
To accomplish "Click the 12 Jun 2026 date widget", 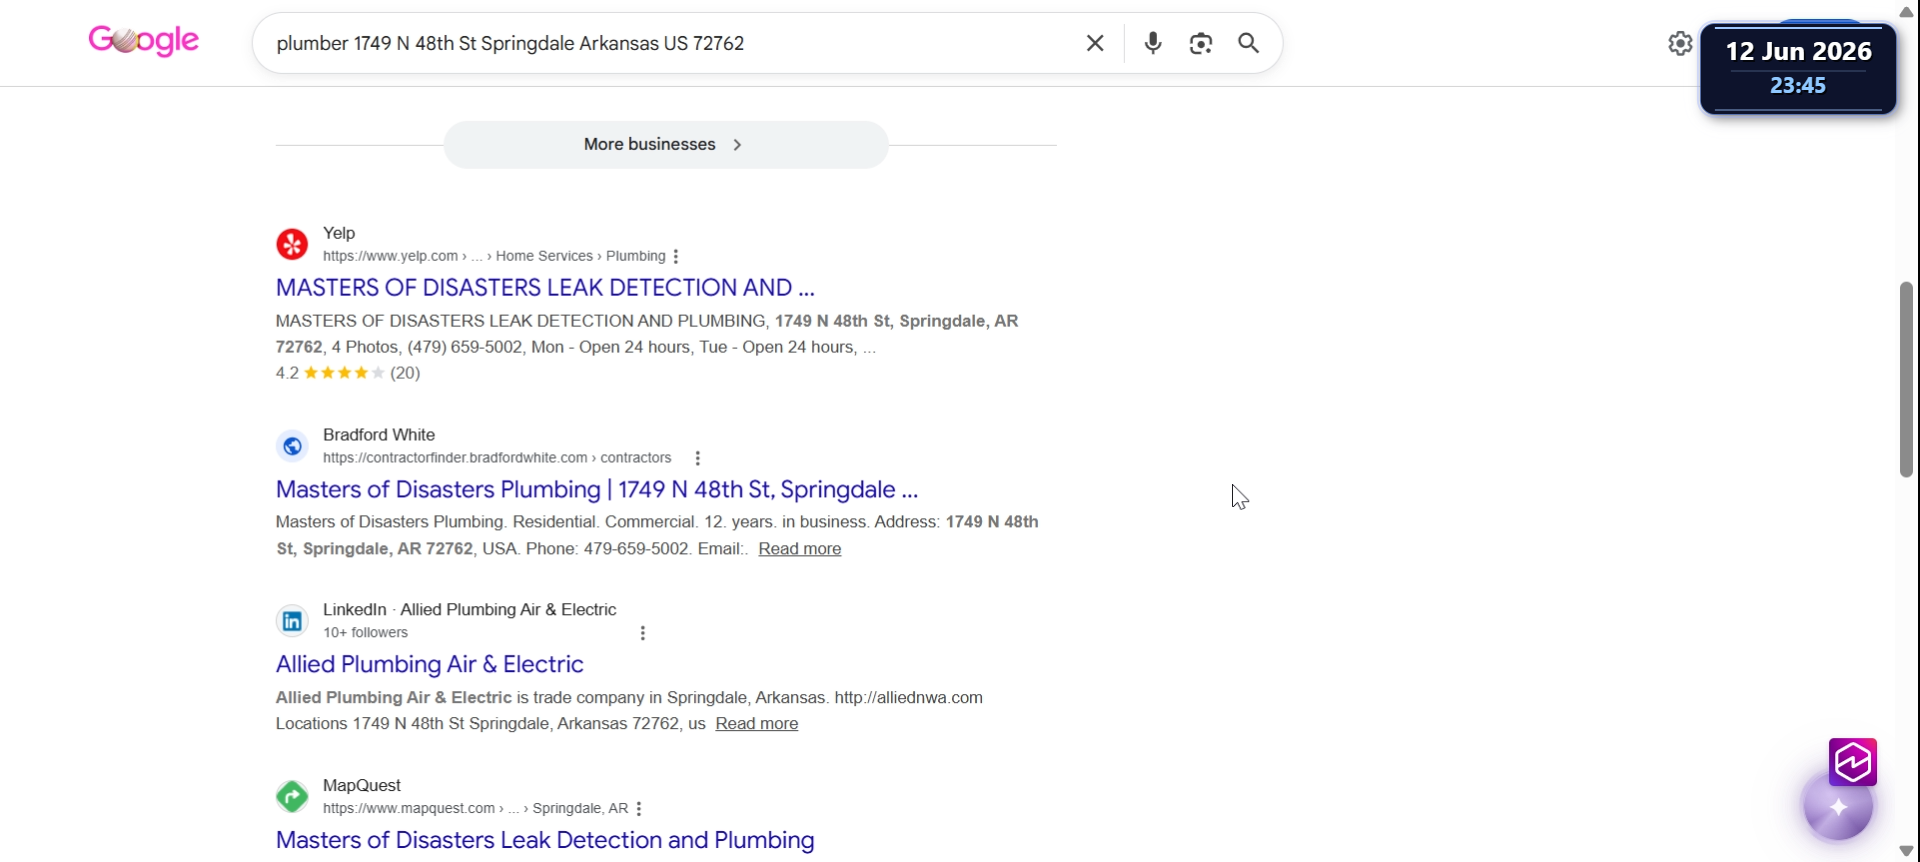I will tap(1798, 68).
